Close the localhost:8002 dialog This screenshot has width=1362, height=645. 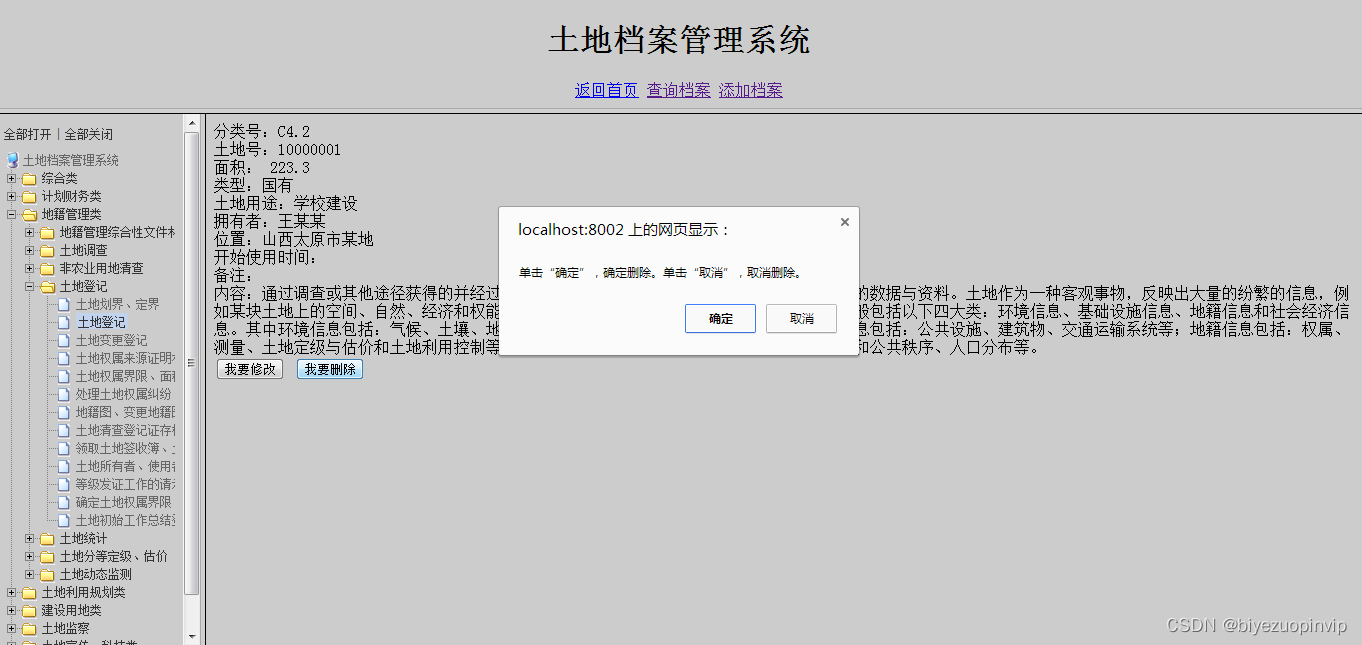(x=844, y=222)
